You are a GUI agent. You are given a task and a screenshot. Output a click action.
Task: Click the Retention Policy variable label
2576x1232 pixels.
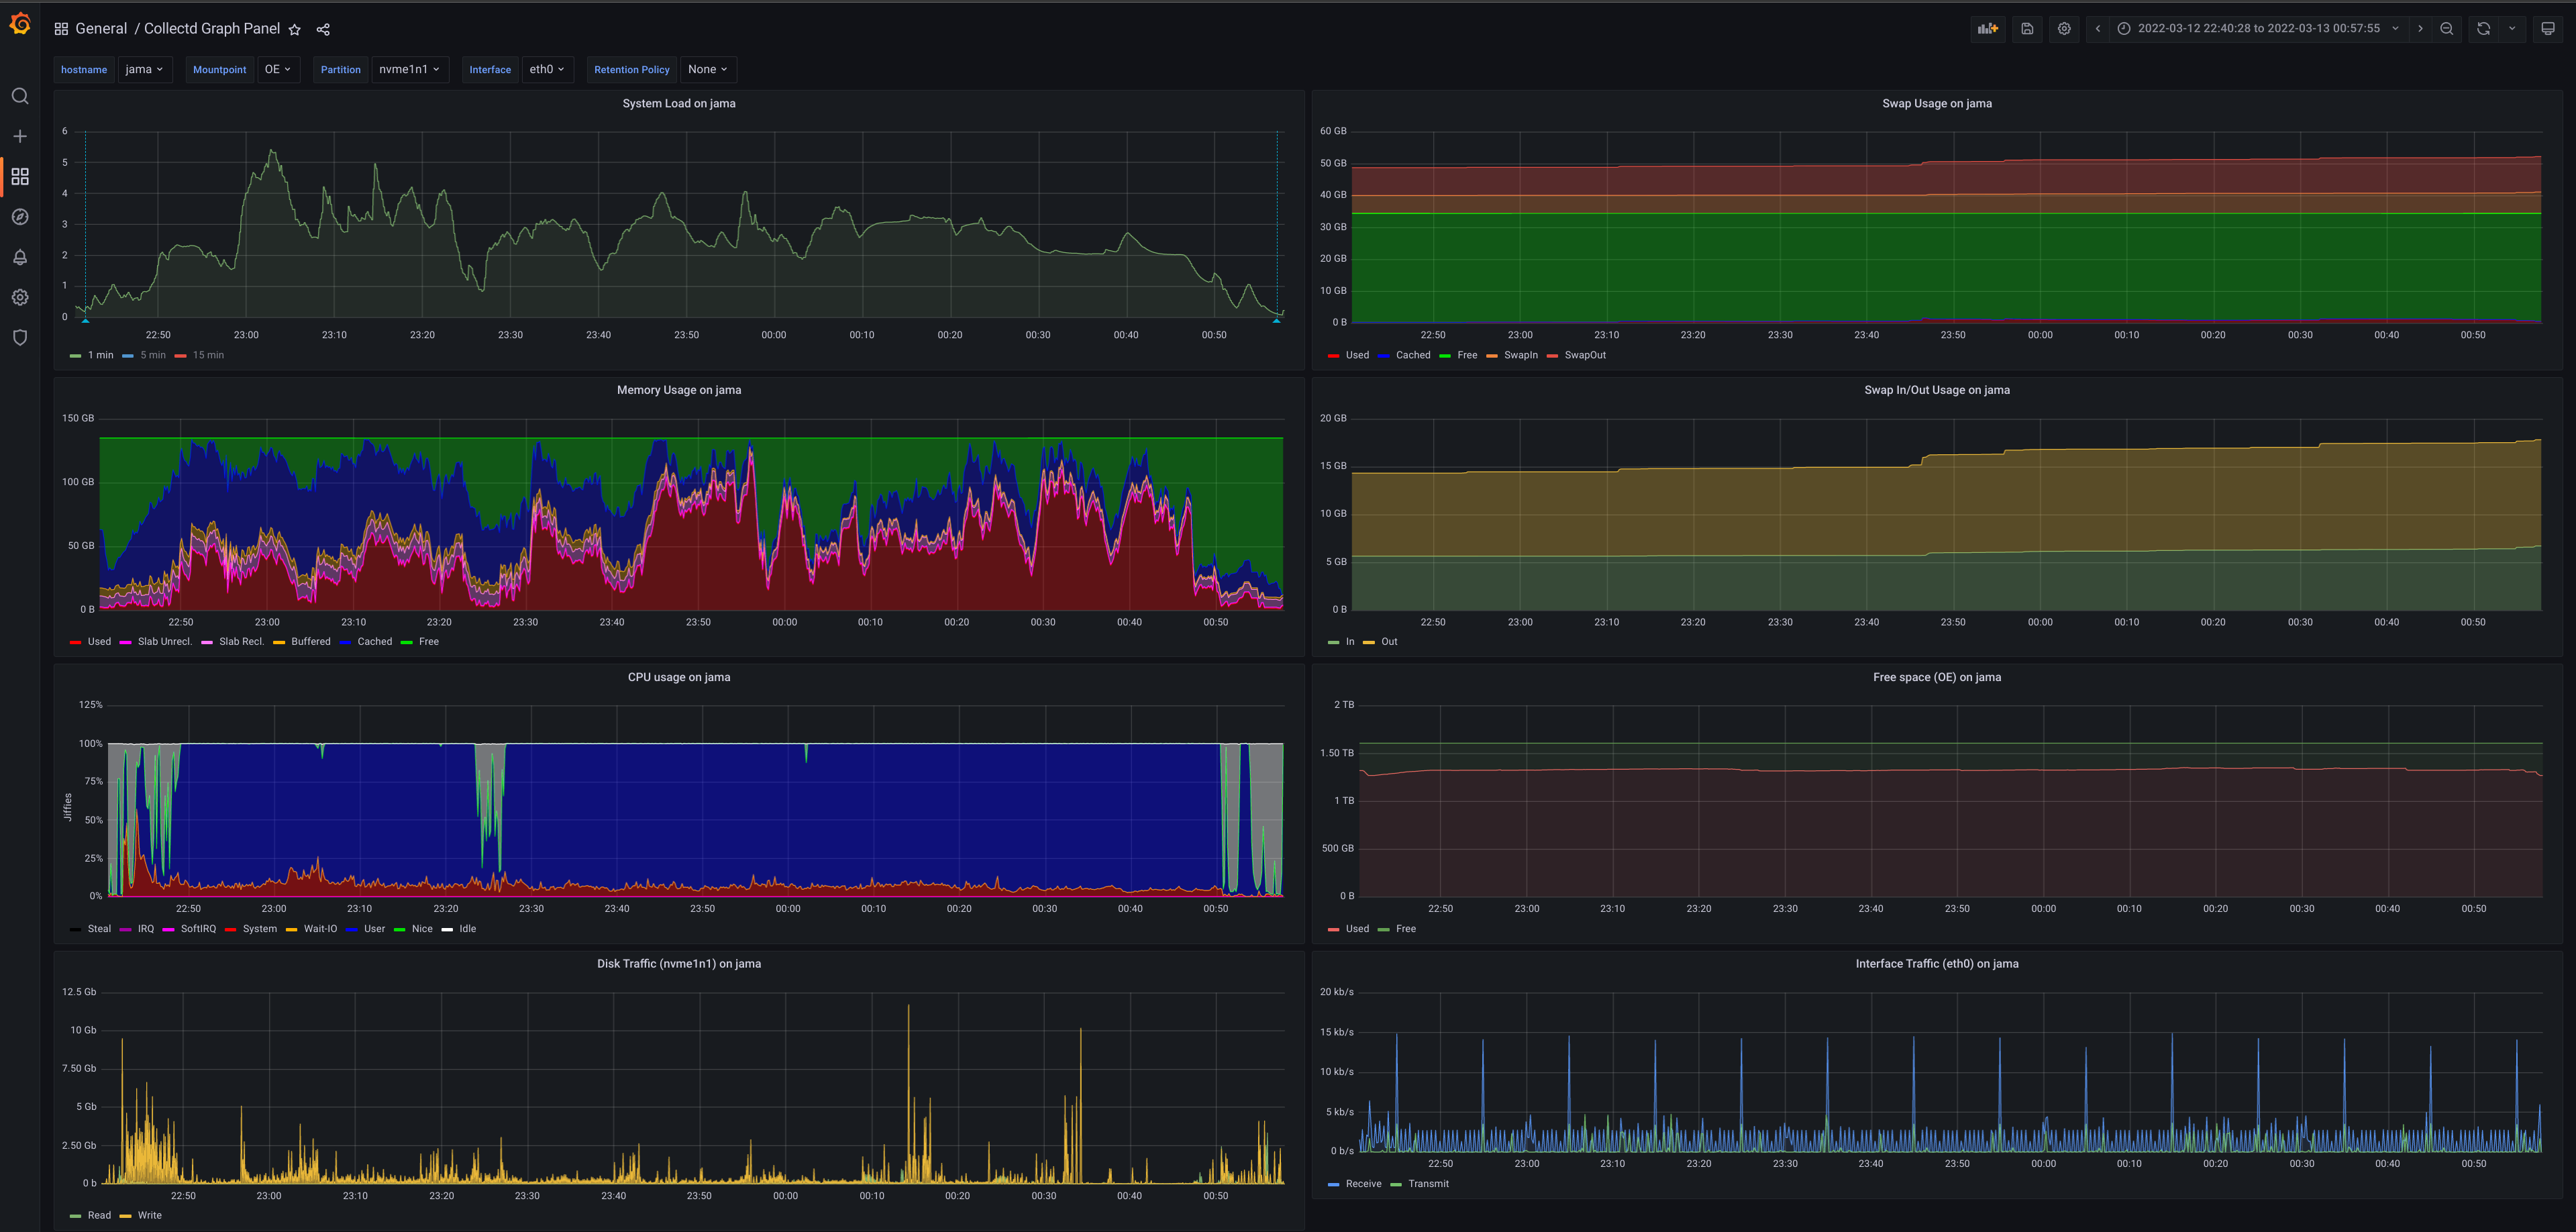pos(631,69)
